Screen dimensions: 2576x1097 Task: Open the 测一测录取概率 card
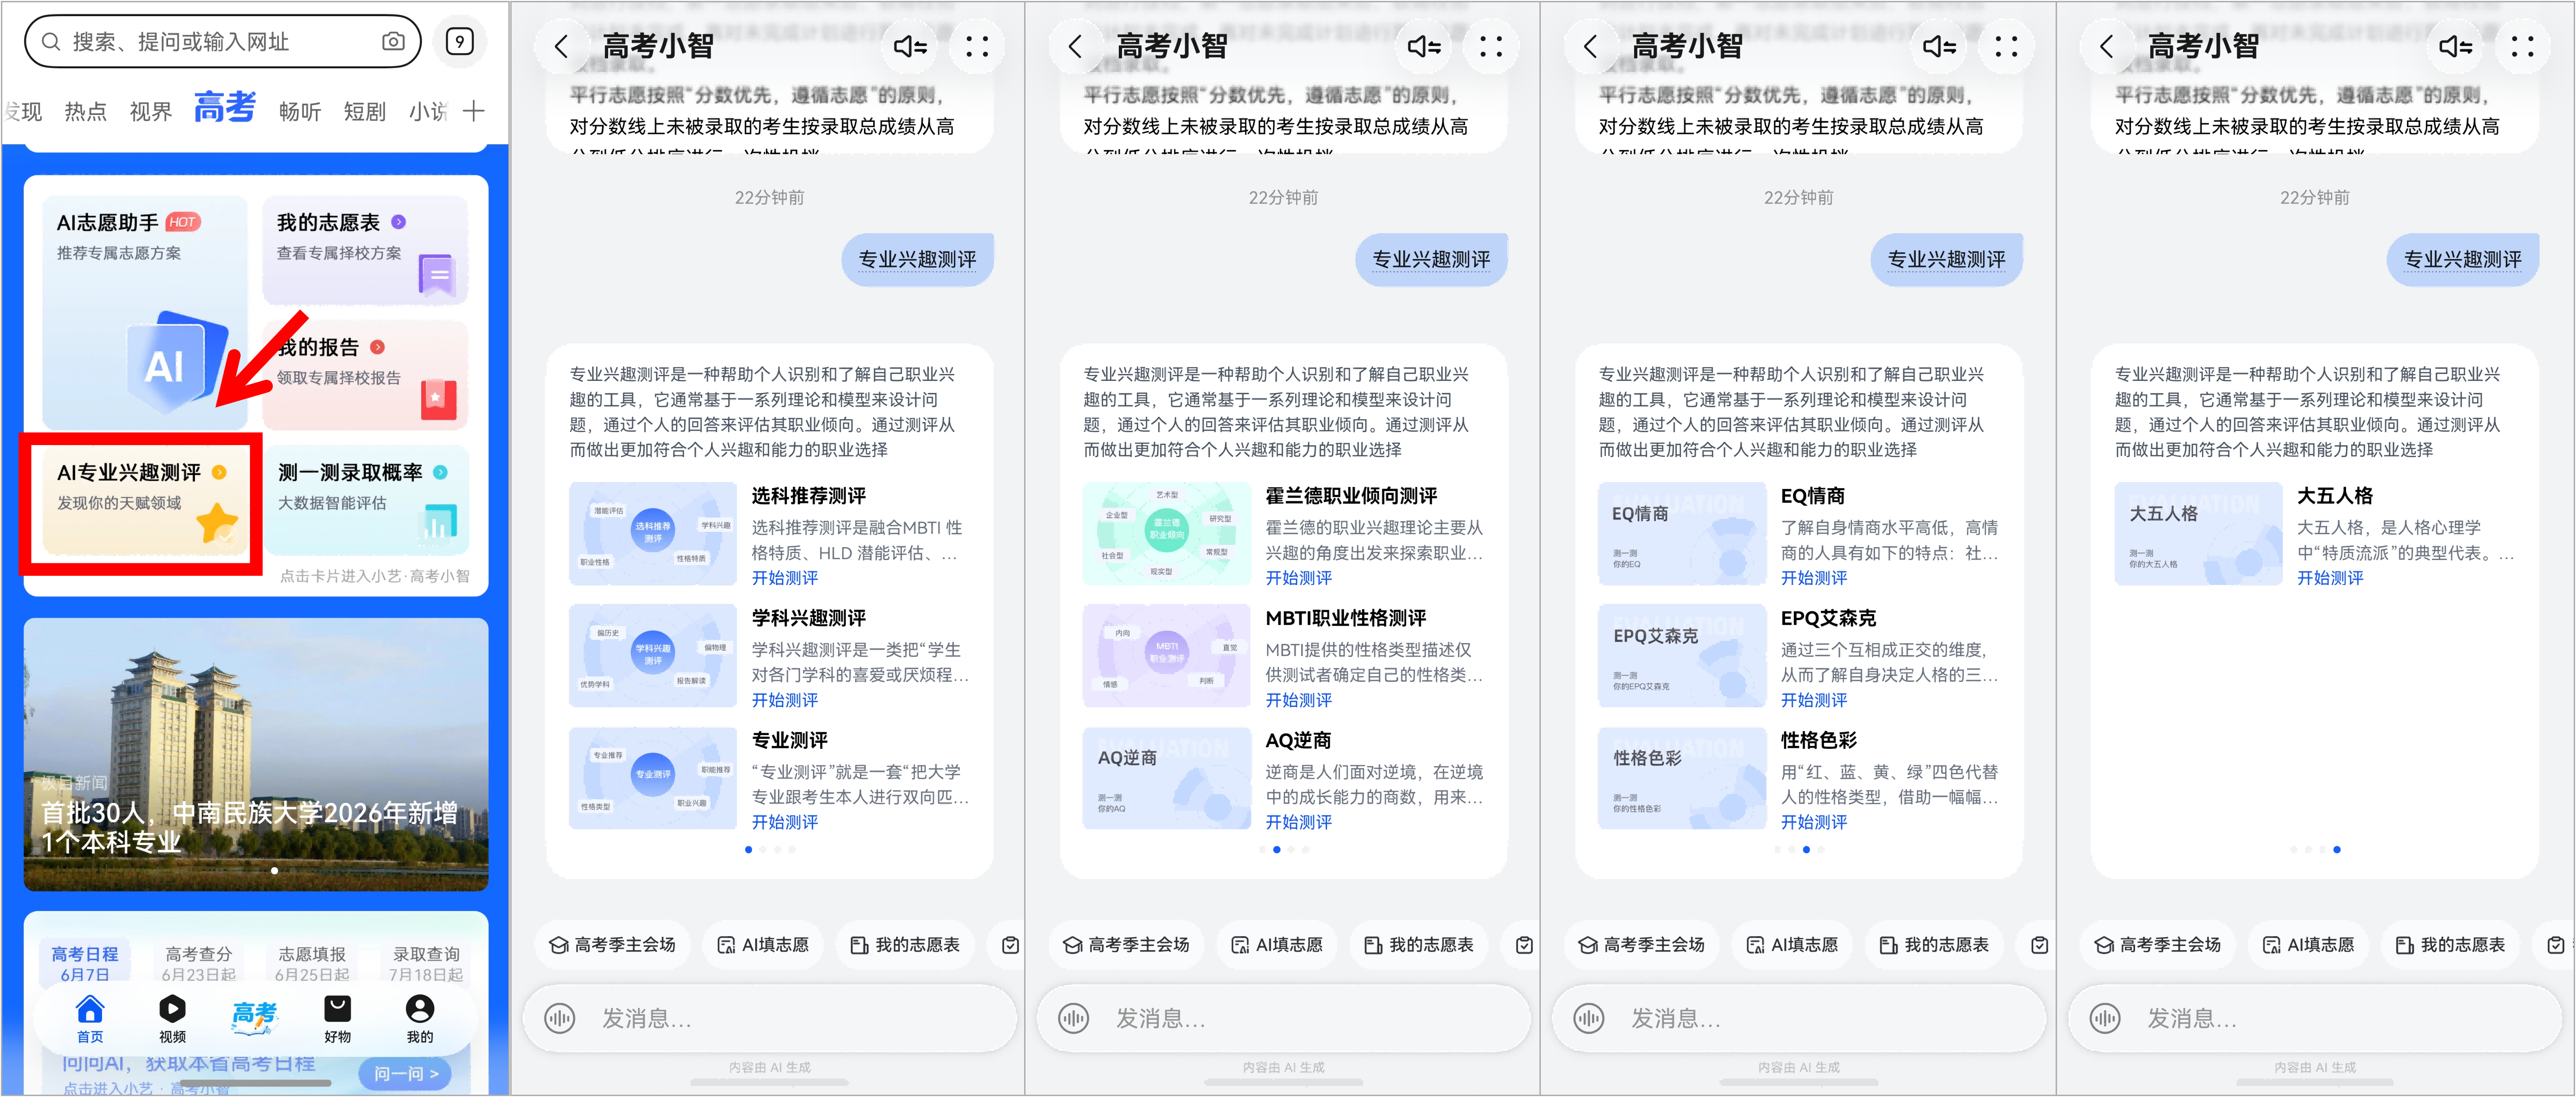(x=366, y=500)
